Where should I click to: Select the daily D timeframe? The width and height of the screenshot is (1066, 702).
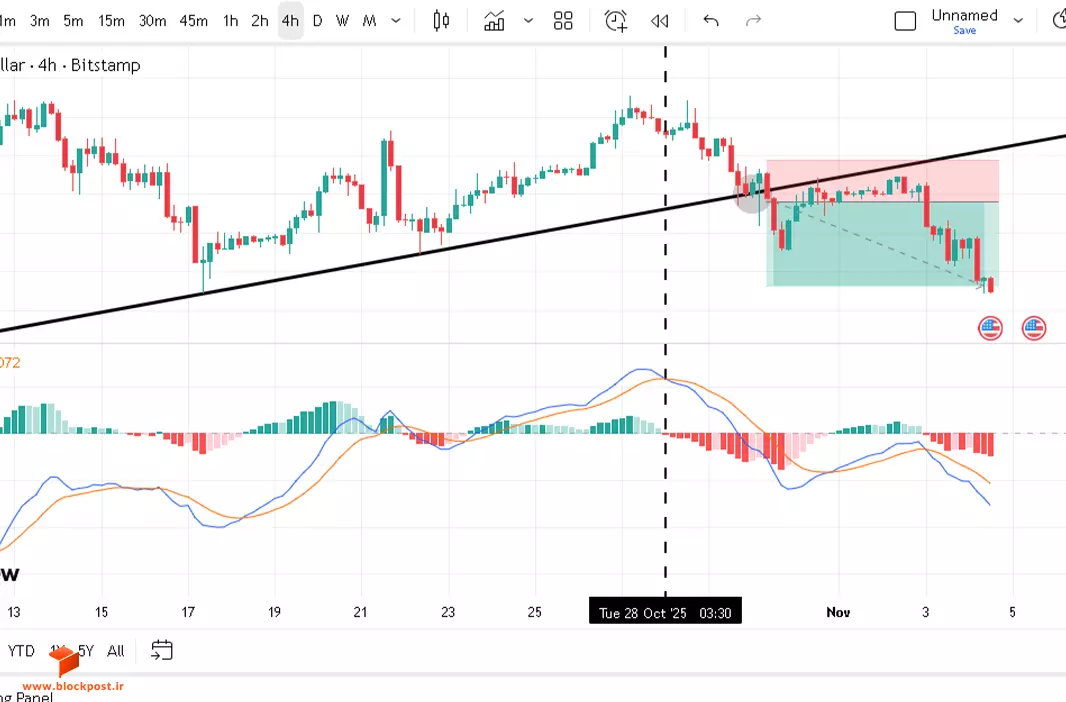317,21
